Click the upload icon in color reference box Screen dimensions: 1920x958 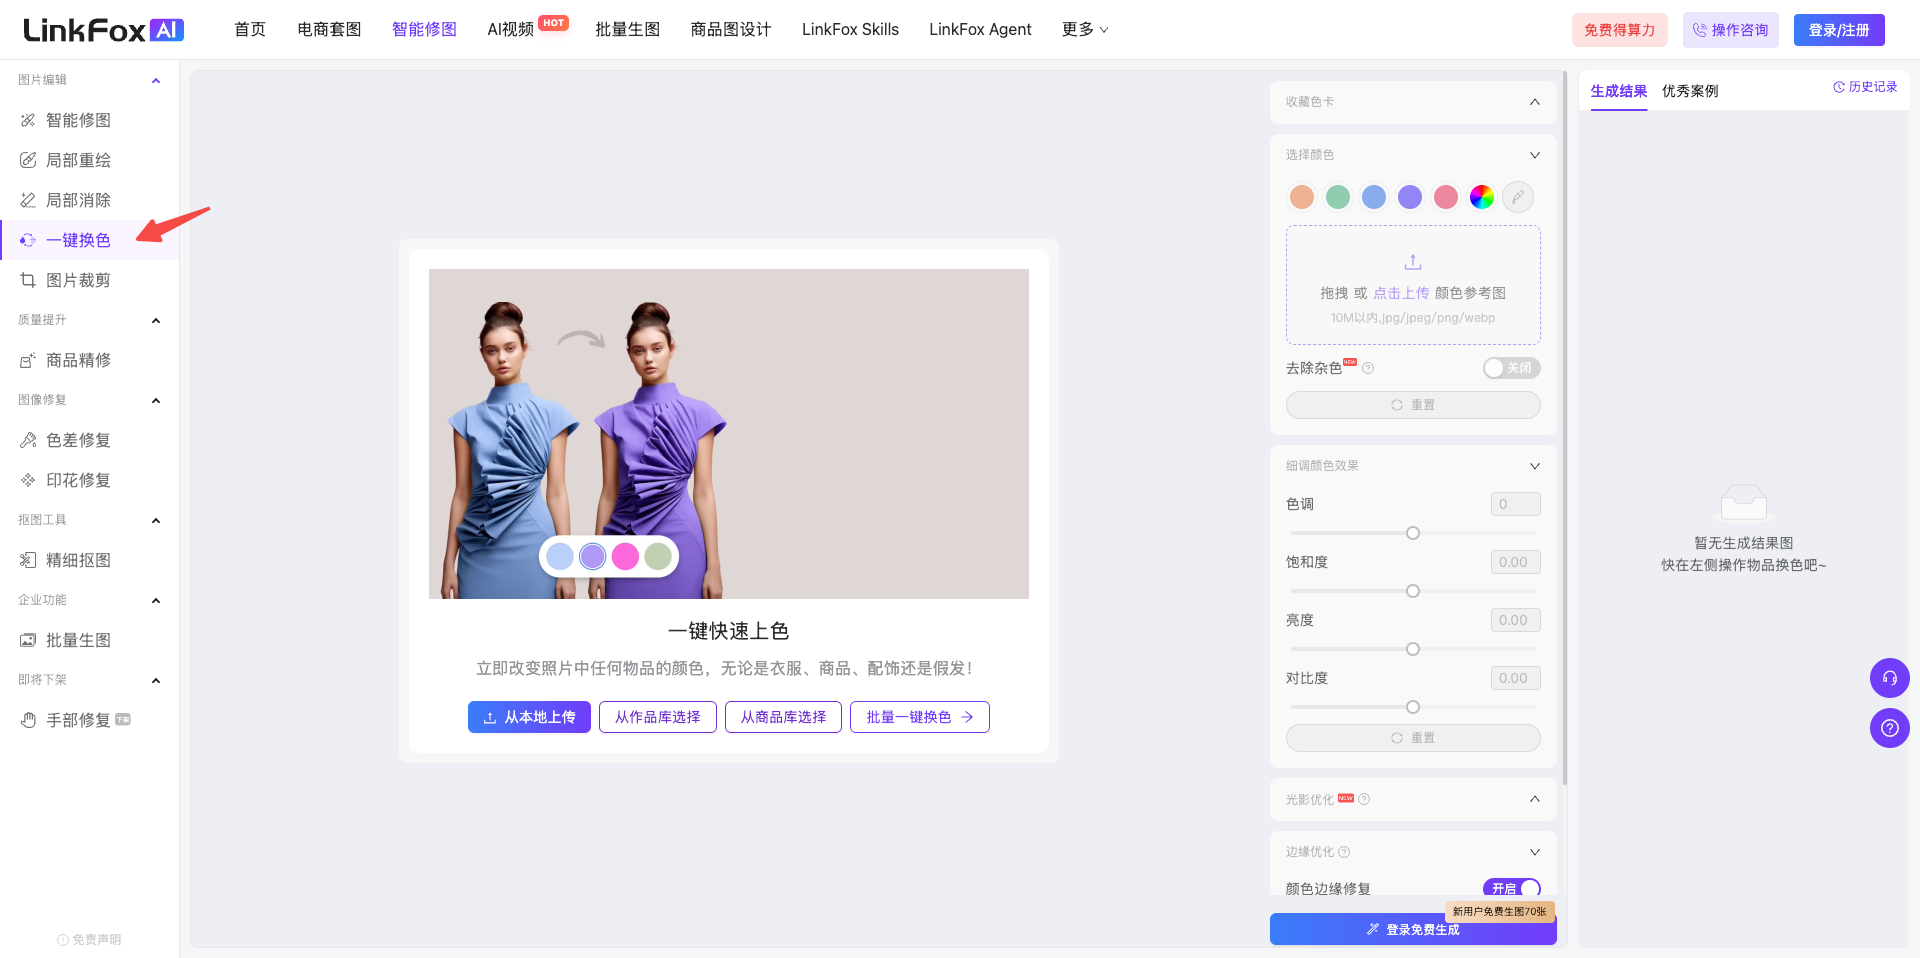[1413, 262]
